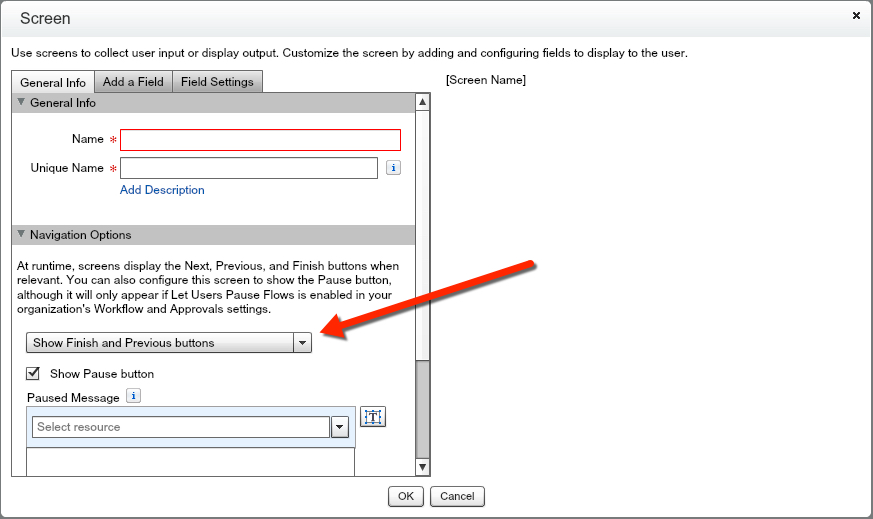The height and width of the screenshot is (519, 873).
Task: Click the scrollbar up arrow
Action: [422, 102]
